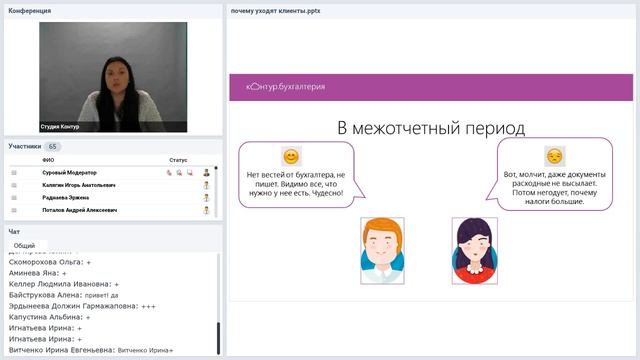The image size is (640, 360).
Task: Click the gray square icon beside Суровый Модератор
Action: tap(14, 173)
